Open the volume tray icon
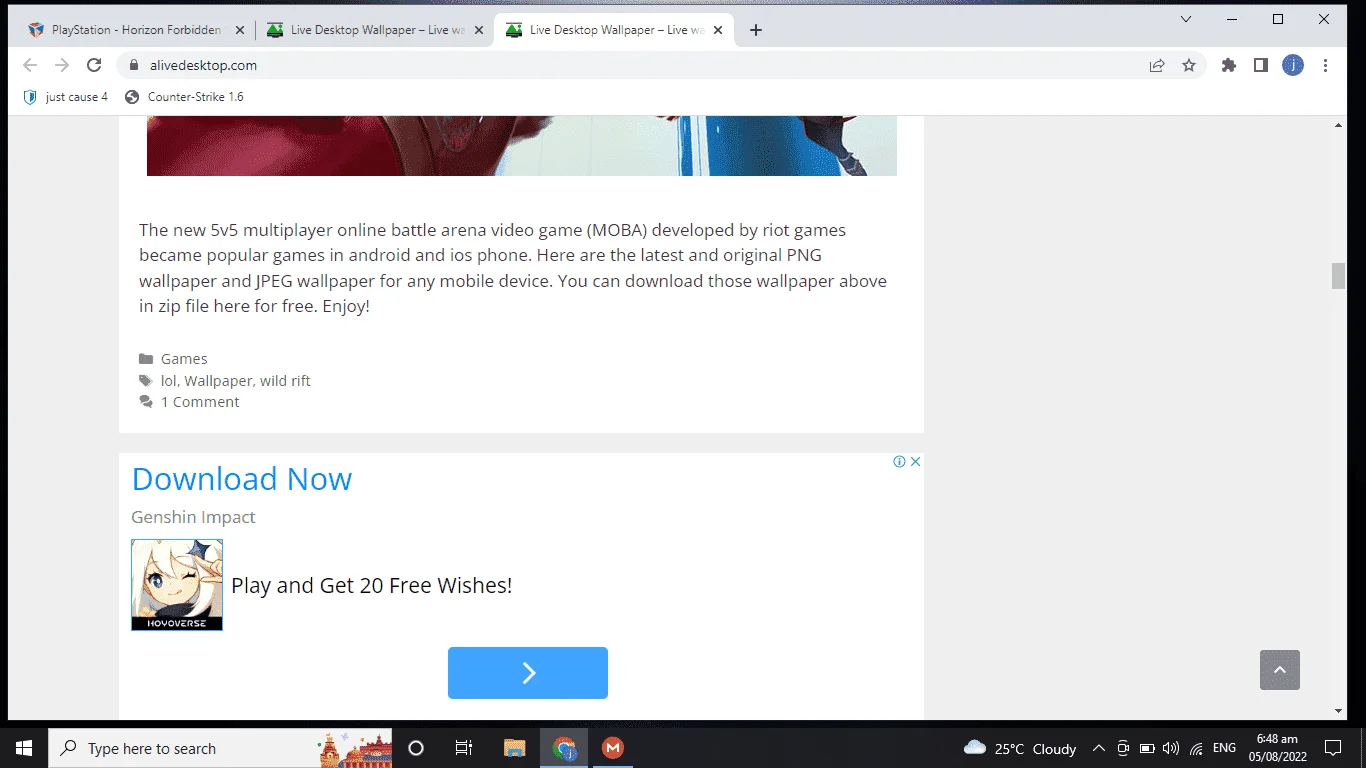This screenshot has width=1366, height=768. point(1171,748)
